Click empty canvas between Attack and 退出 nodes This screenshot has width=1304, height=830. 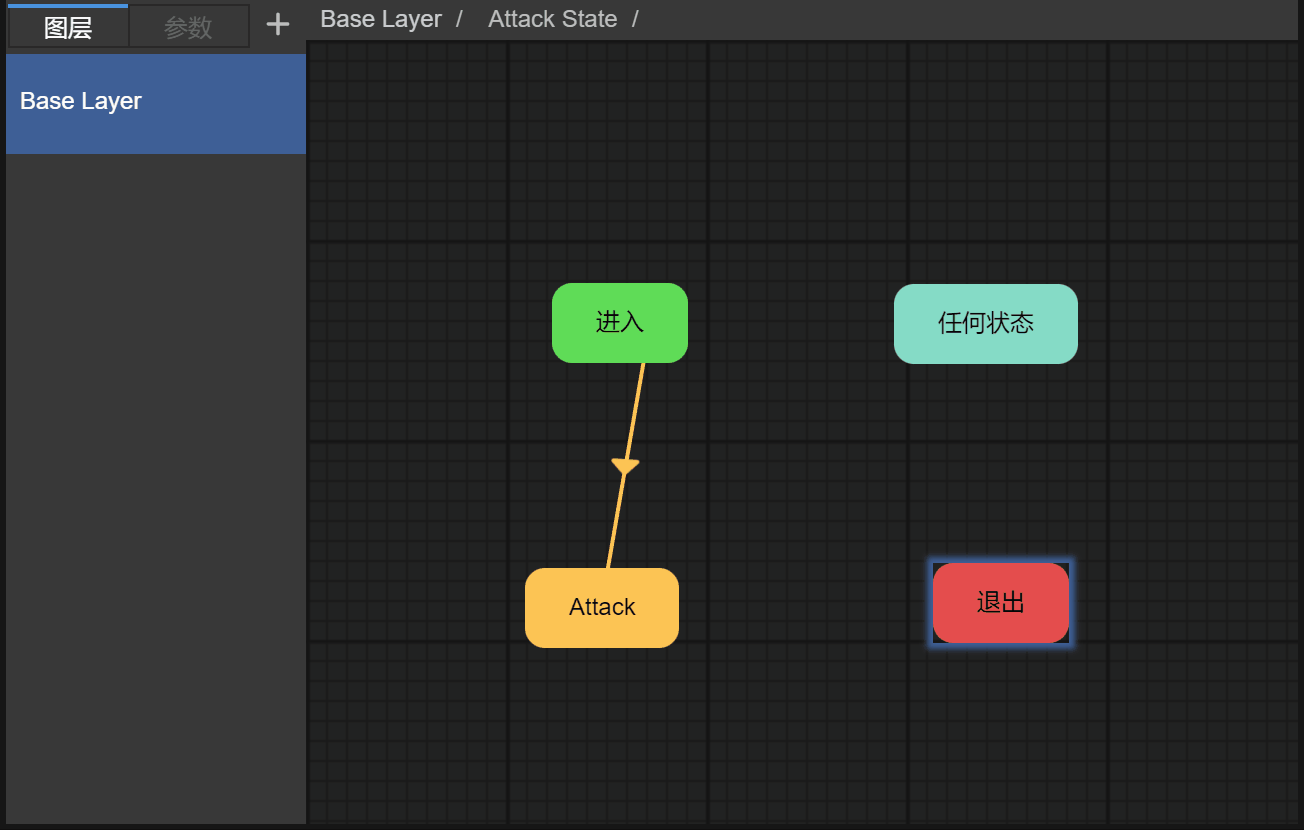click(805, 605)
